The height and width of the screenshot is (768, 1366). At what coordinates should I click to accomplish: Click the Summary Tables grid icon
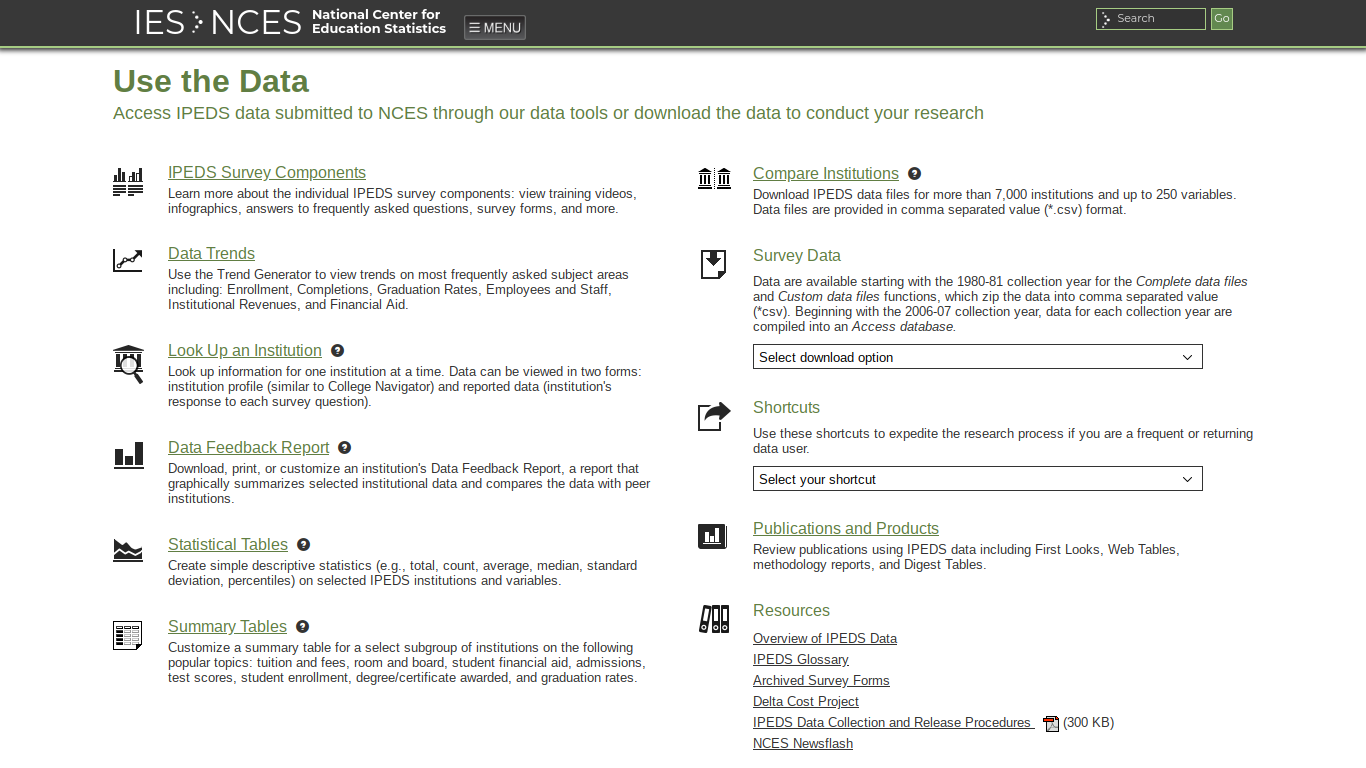click(x=128, y=635)
